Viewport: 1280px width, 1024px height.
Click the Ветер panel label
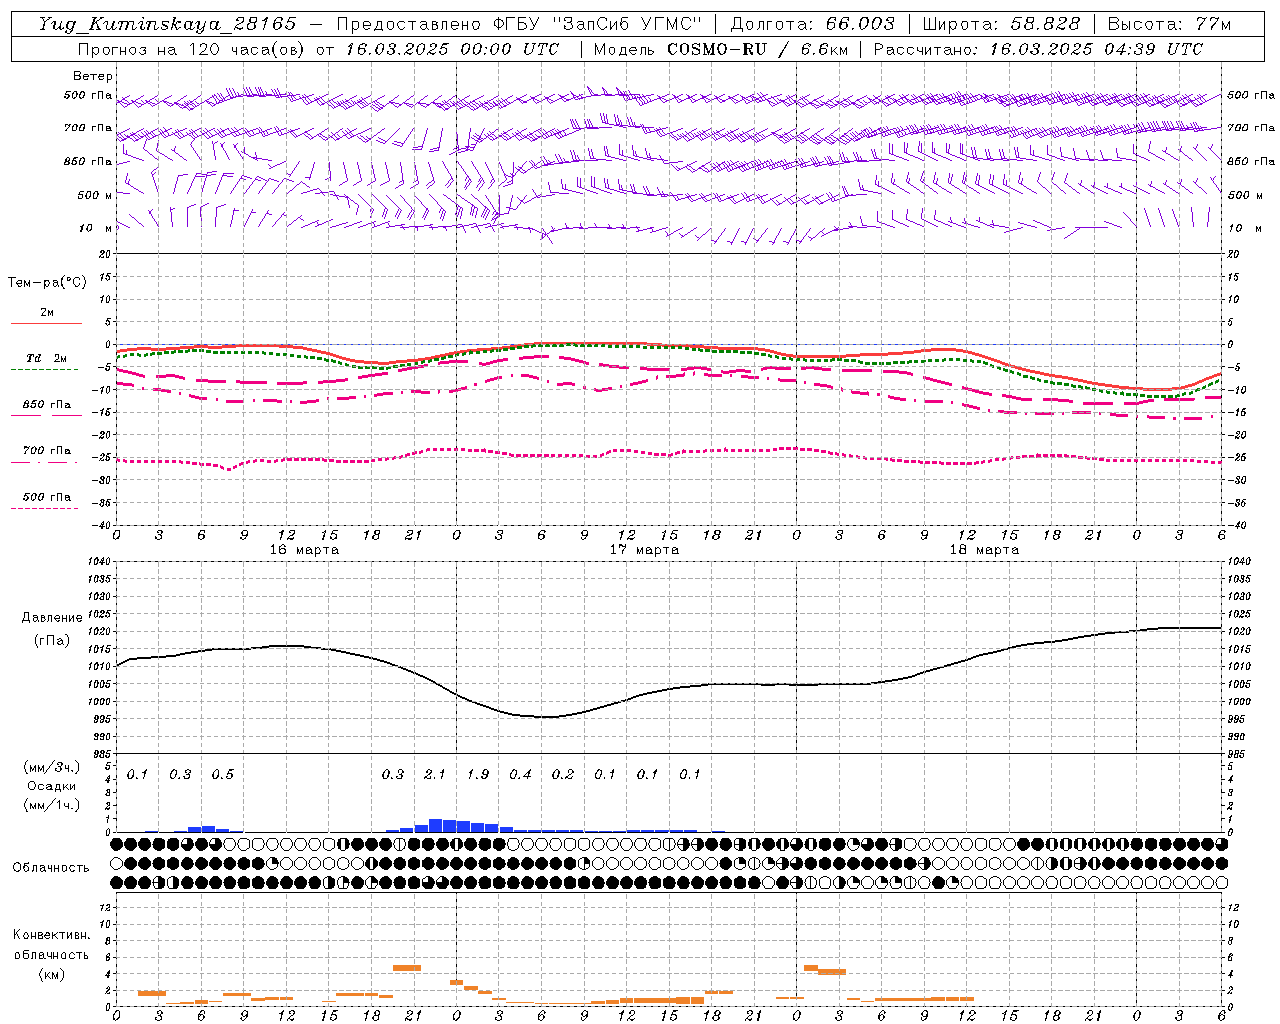click(93, 76)
